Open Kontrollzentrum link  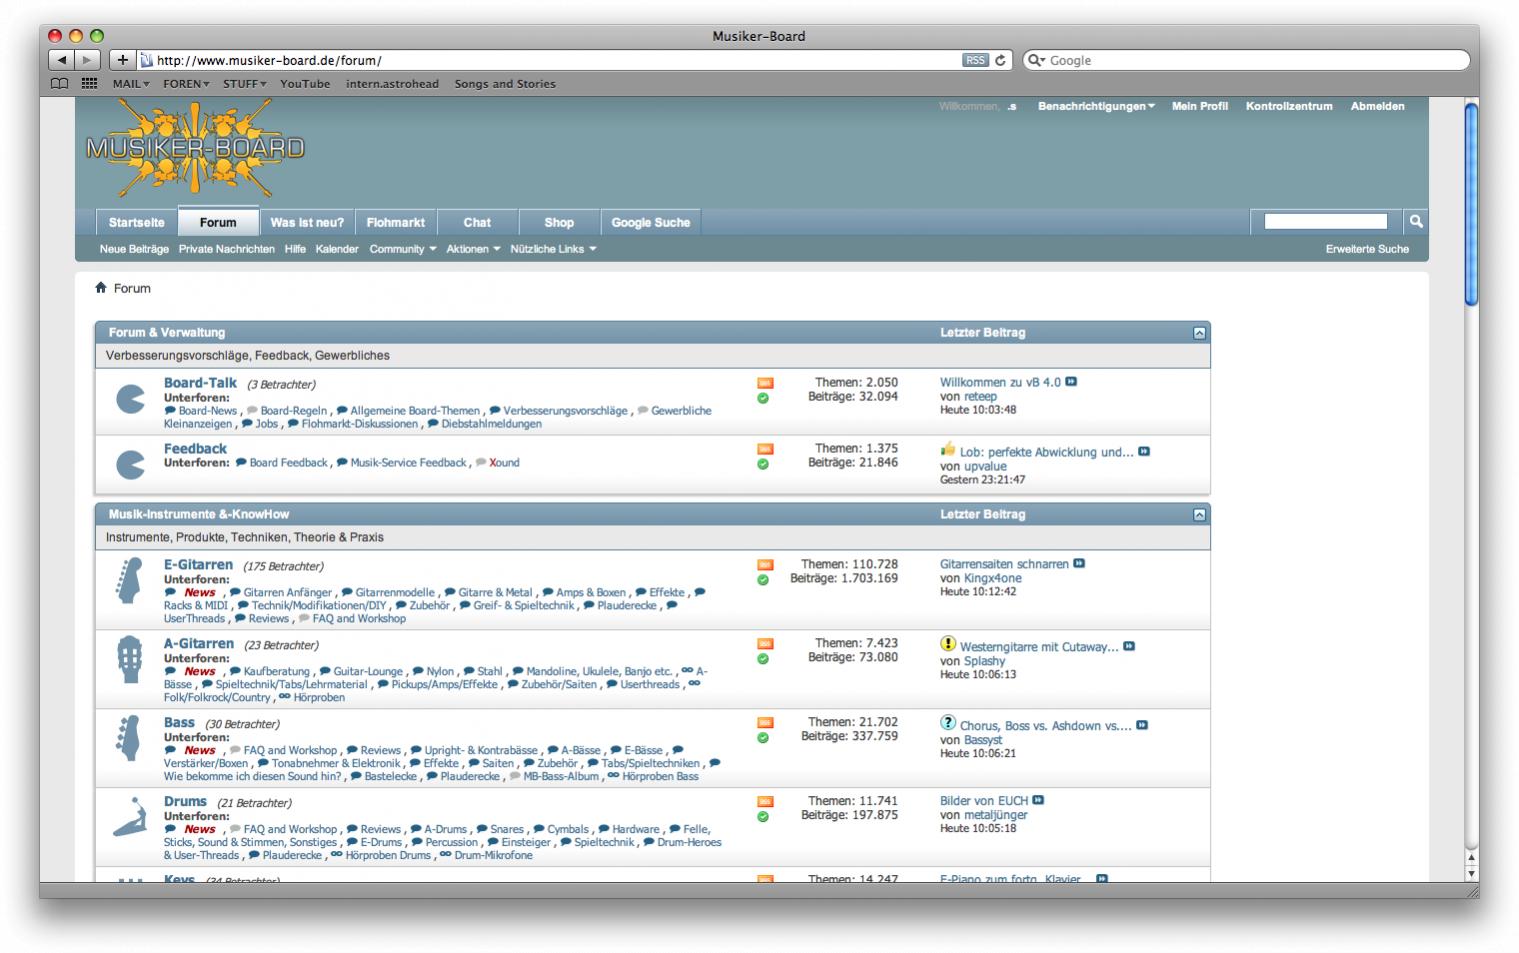pyautogui.click(x=1289, y=106)
